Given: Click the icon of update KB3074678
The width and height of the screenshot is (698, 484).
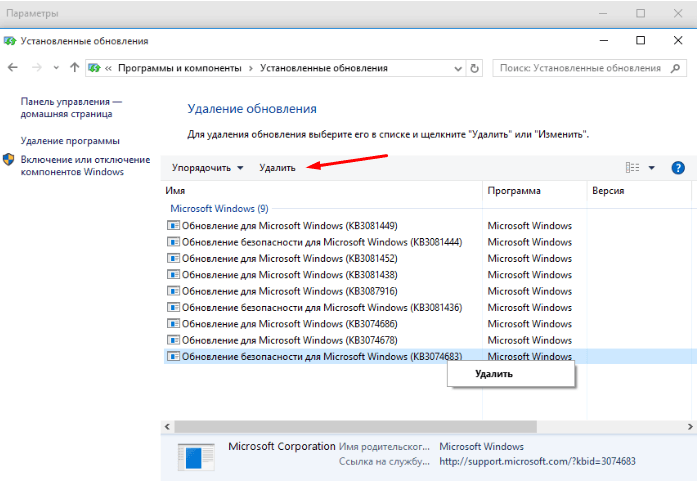Looking at the screenshot, I should 173,340.
